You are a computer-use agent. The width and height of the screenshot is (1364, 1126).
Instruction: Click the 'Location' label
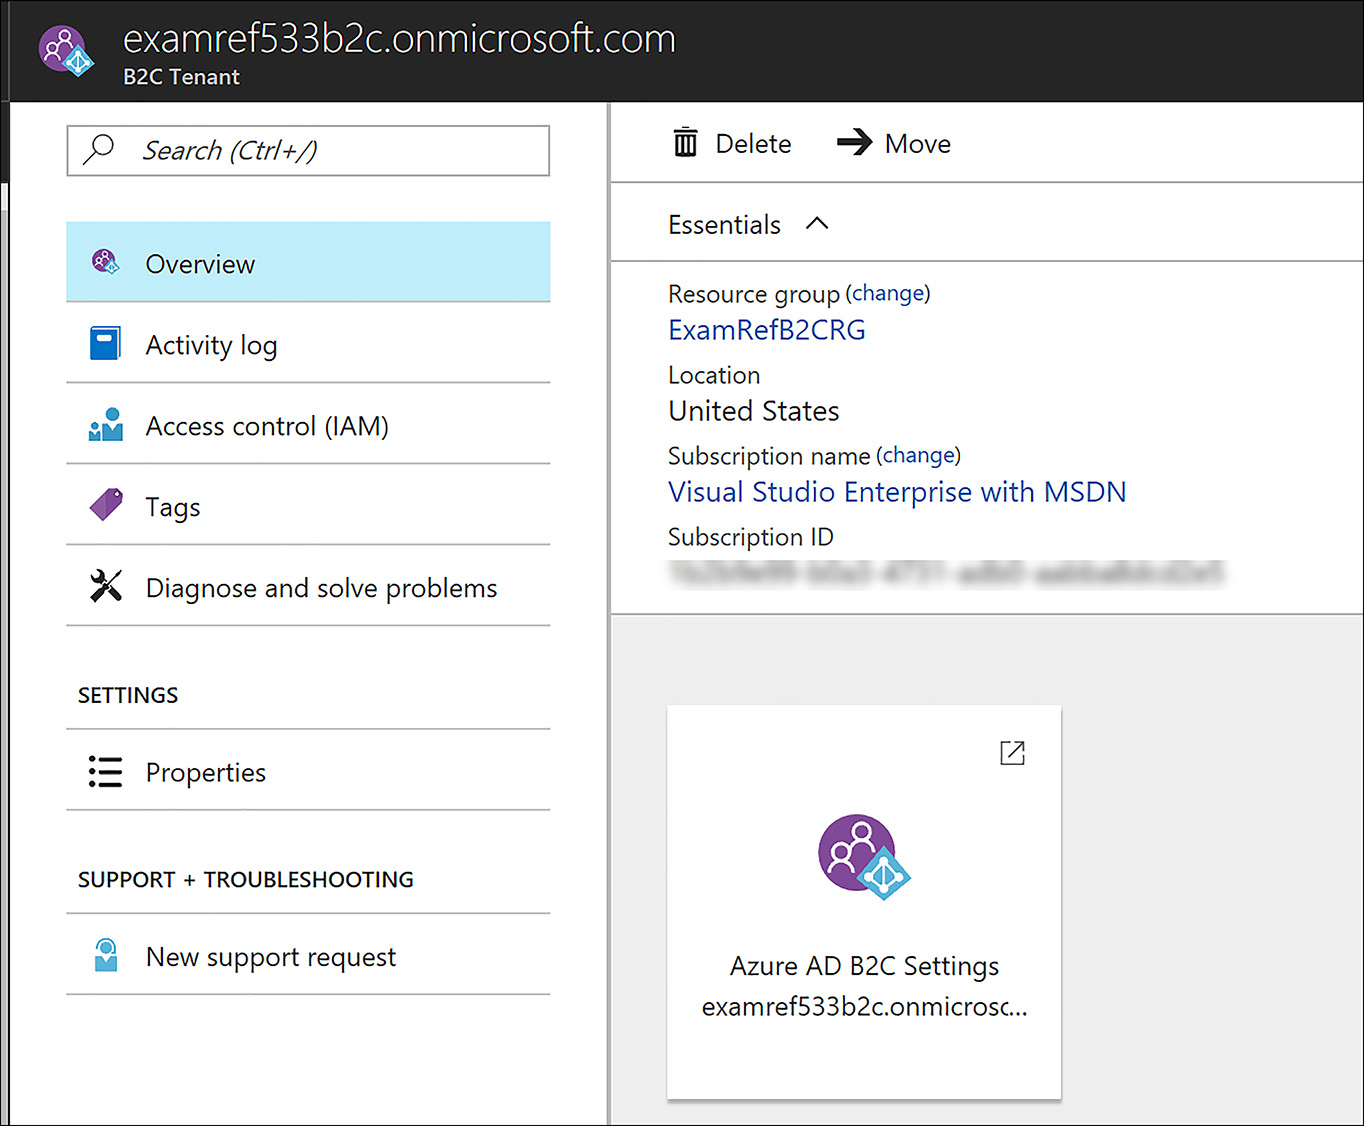(714, 375)
